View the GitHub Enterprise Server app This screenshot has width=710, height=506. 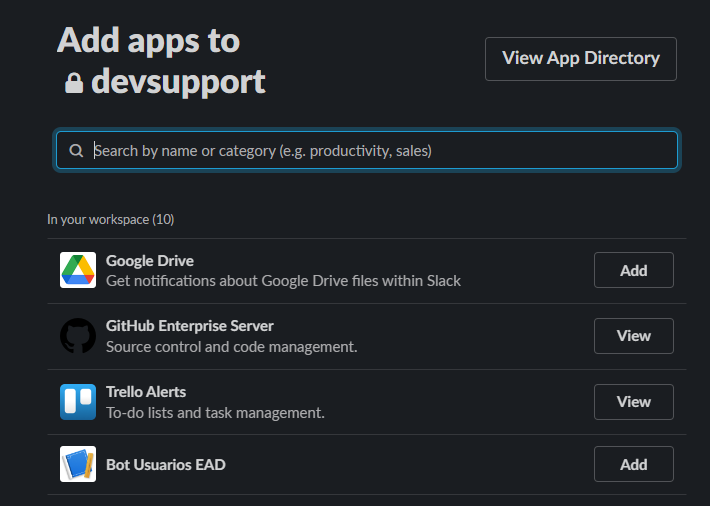tap(634, 336)
